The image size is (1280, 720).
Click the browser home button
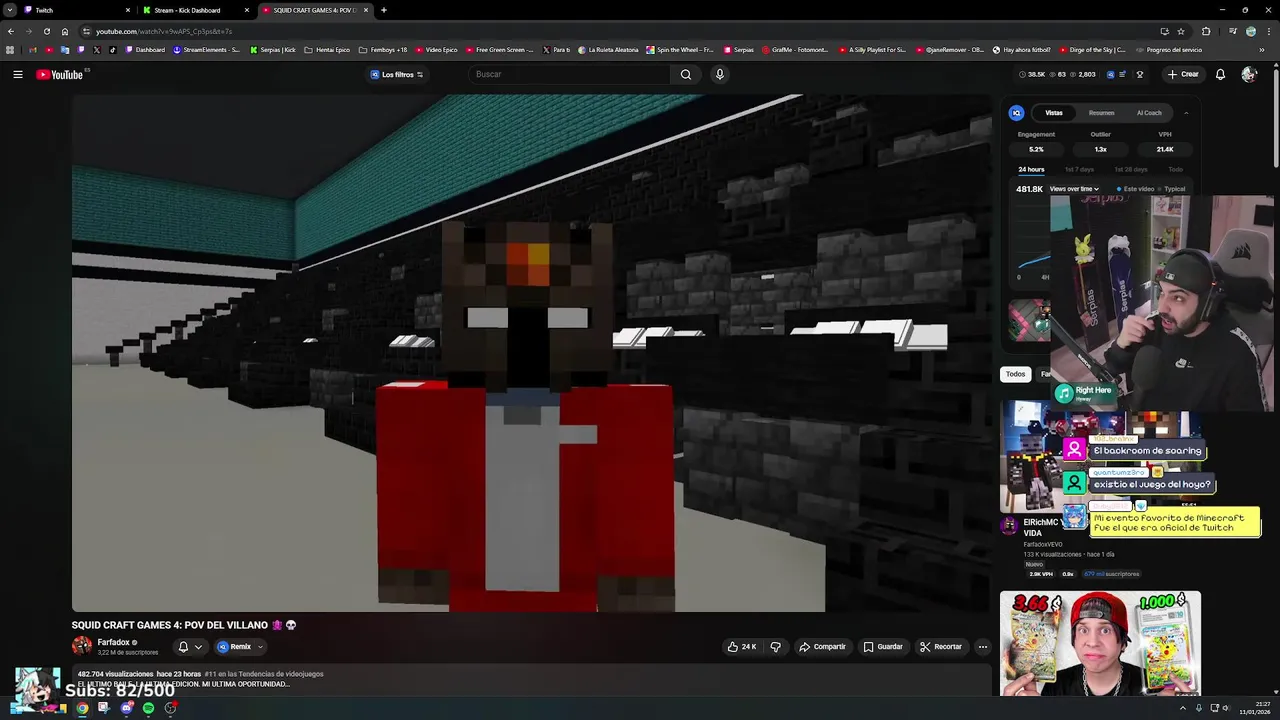pos(65,31)
